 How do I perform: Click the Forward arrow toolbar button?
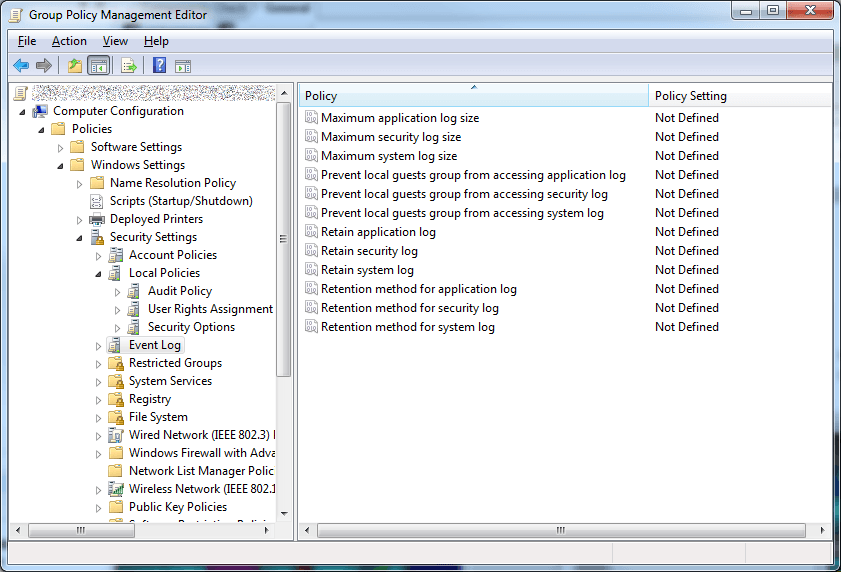click(43, 66)
